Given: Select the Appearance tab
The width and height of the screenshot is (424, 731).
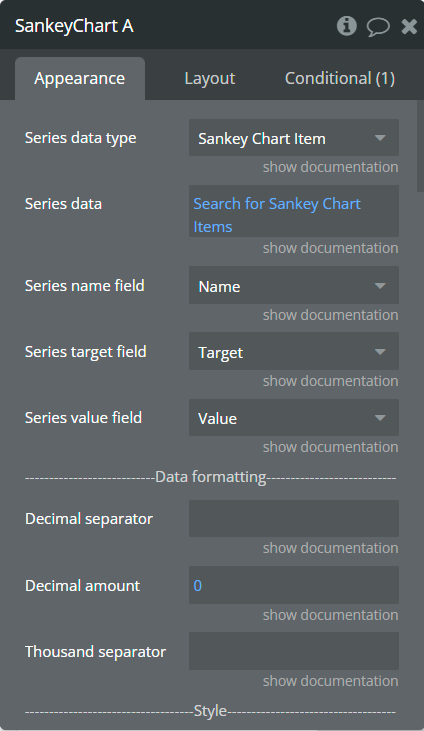Looking at the screenshot, I should click(80, 78).
